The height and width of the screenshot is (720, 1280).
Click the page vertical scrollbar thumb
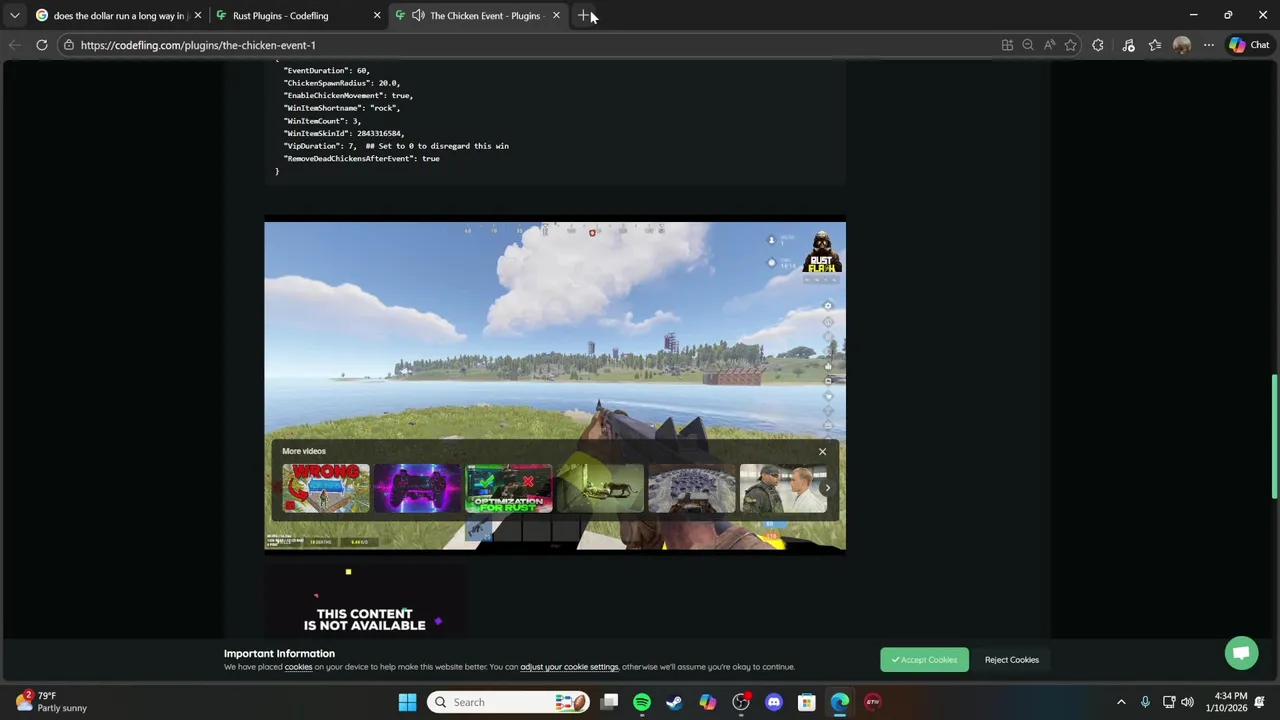point(1274,437)
